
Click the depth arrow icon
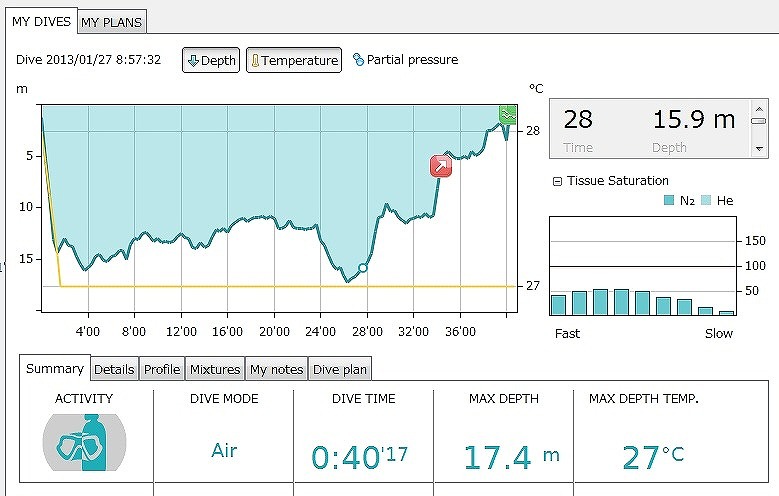(192, 61)
